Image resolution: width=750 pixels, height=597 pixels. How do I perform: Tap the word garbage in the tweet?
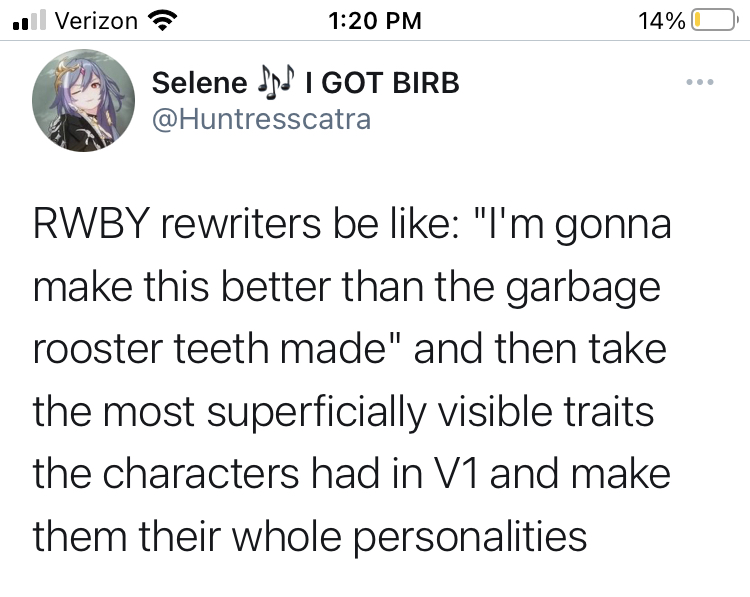click(x=583, y=289)
